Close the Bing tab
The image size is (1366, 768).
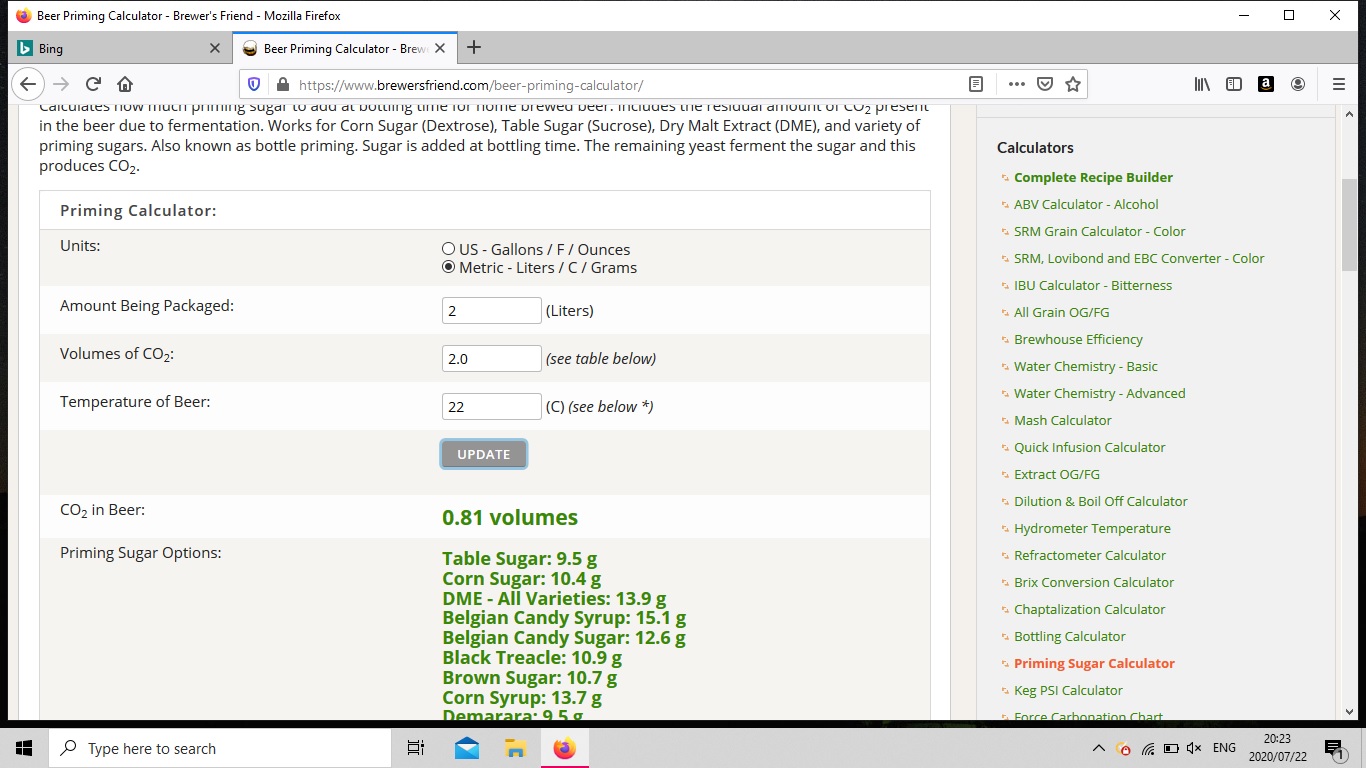(x=215, y=48)
